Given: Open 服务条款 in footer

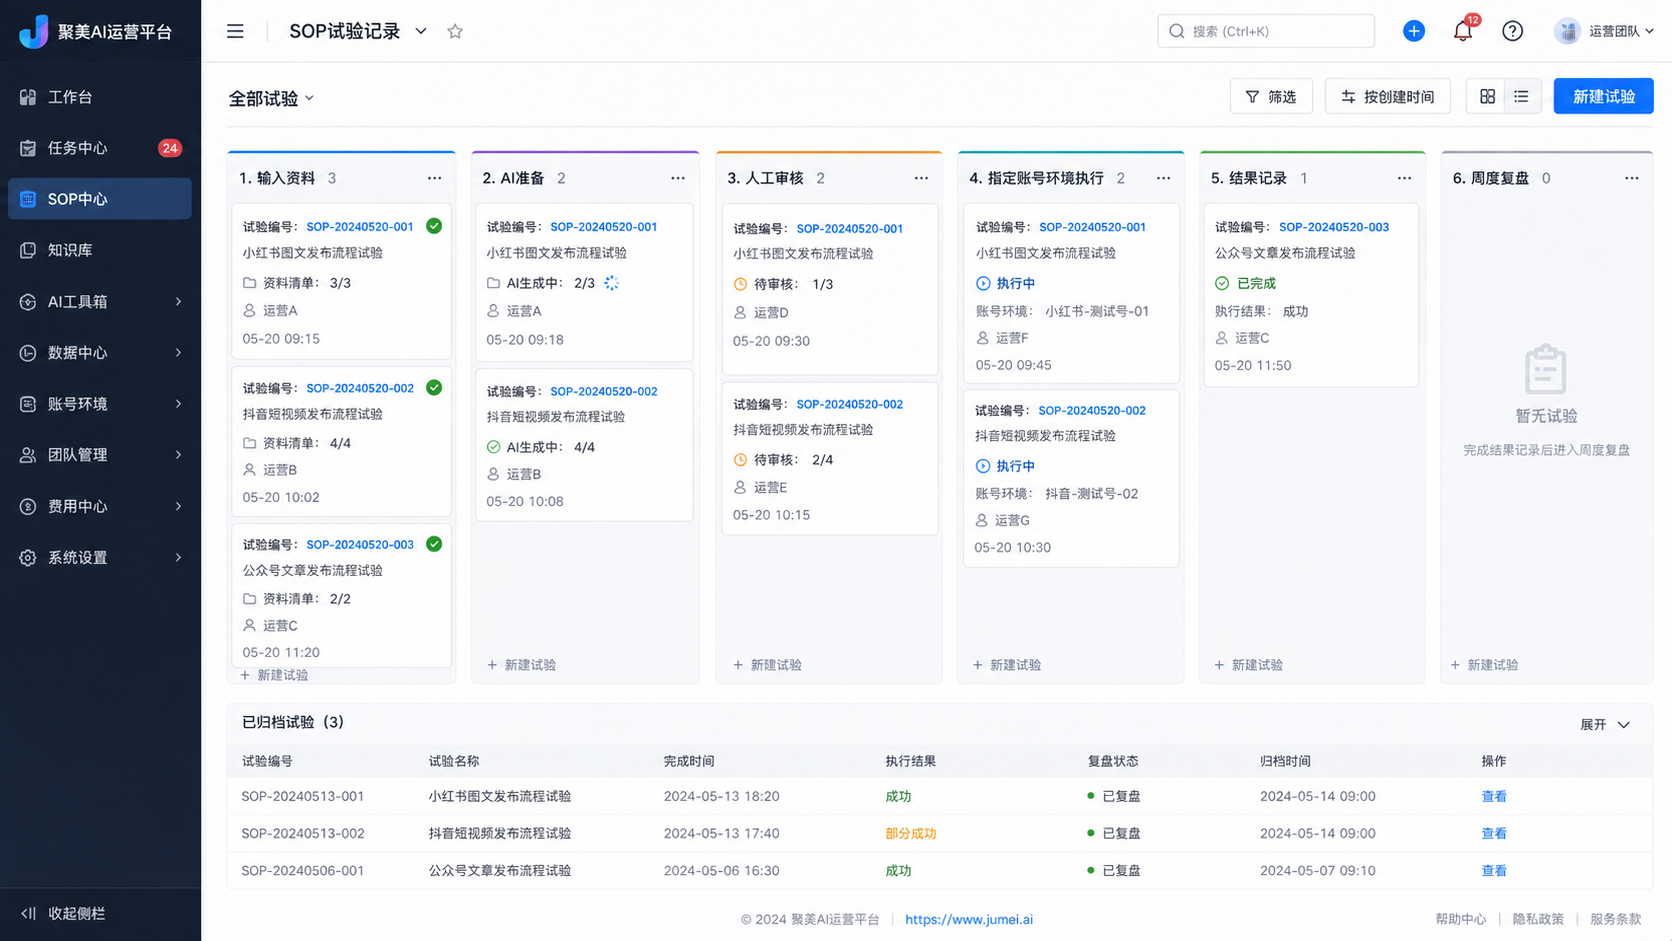Looking at the screenshot, I should pyautogui.click(x=1615, y=919).
